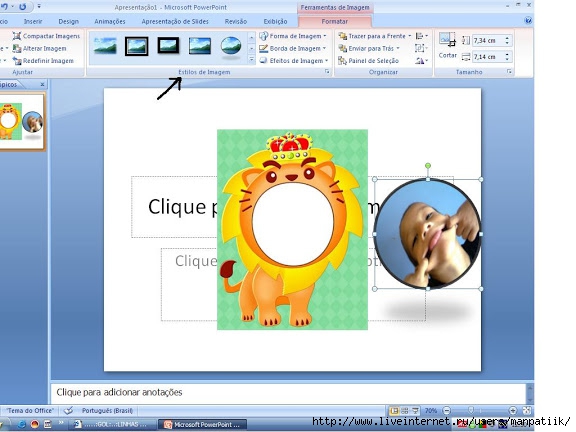
Task: Click Trazer para a Frente
Action: click(x=375, y=36)
